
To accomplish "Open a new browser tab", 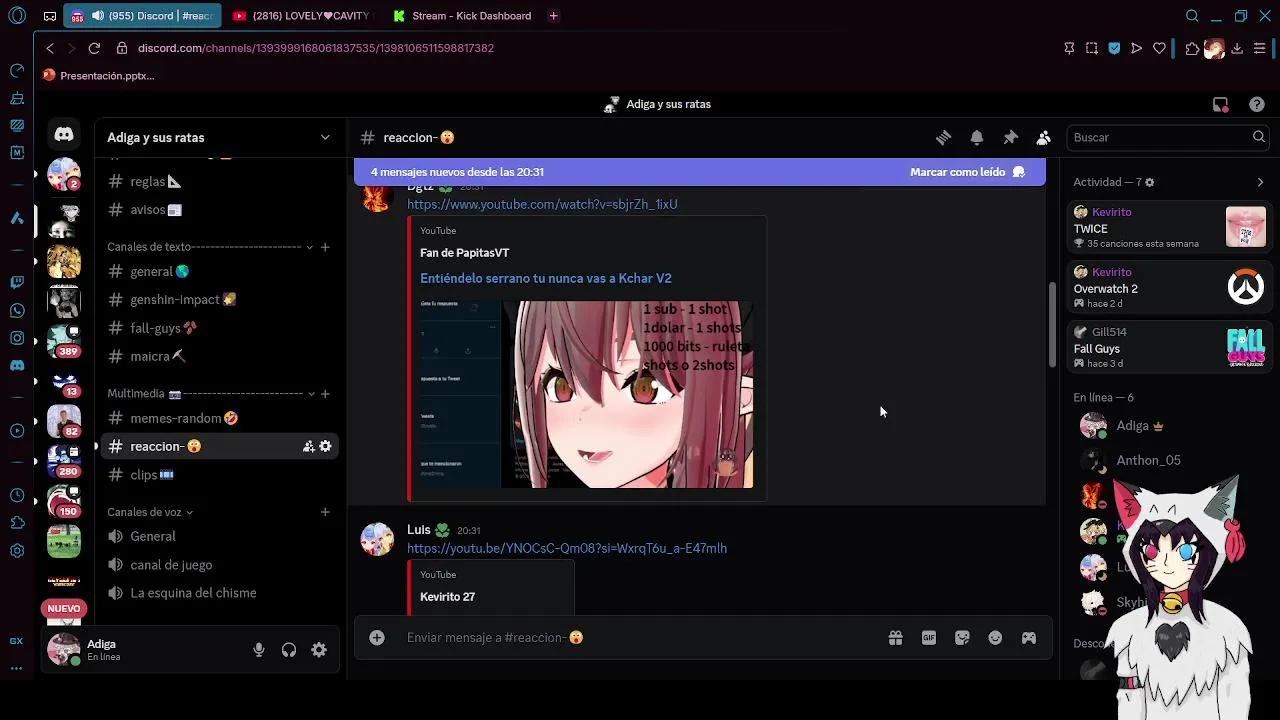I will (553, 16).
